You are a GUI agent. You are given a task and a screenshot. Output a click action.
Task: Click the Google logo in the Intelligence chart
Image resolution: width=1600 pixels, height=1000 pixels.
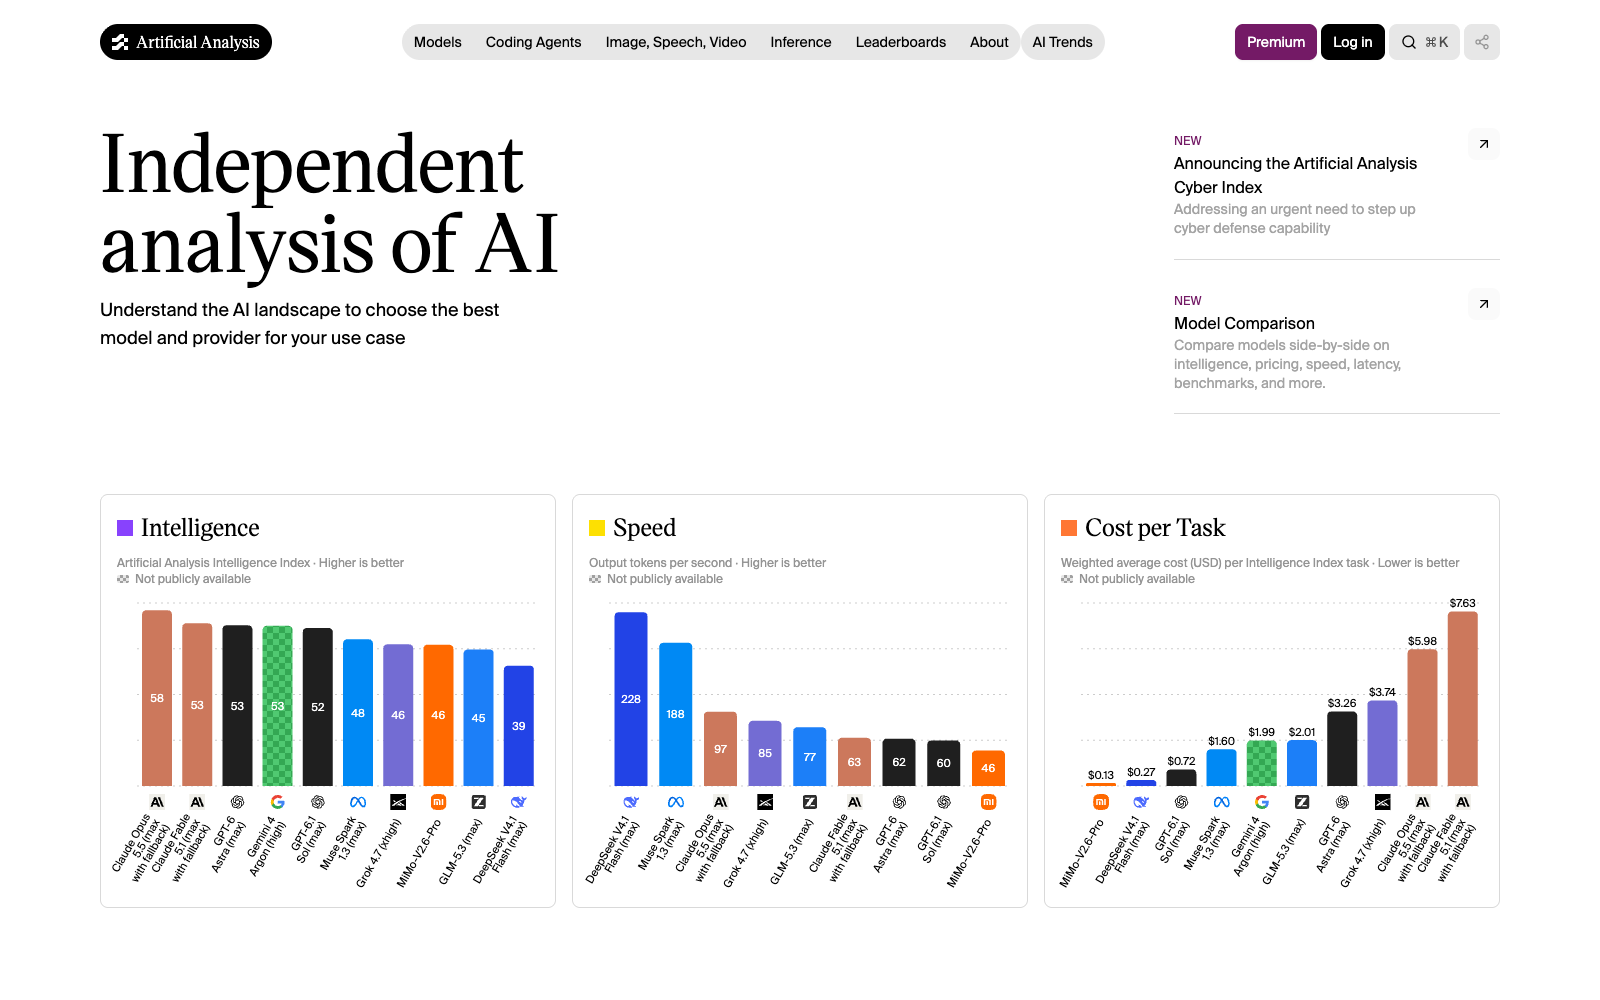278,802
